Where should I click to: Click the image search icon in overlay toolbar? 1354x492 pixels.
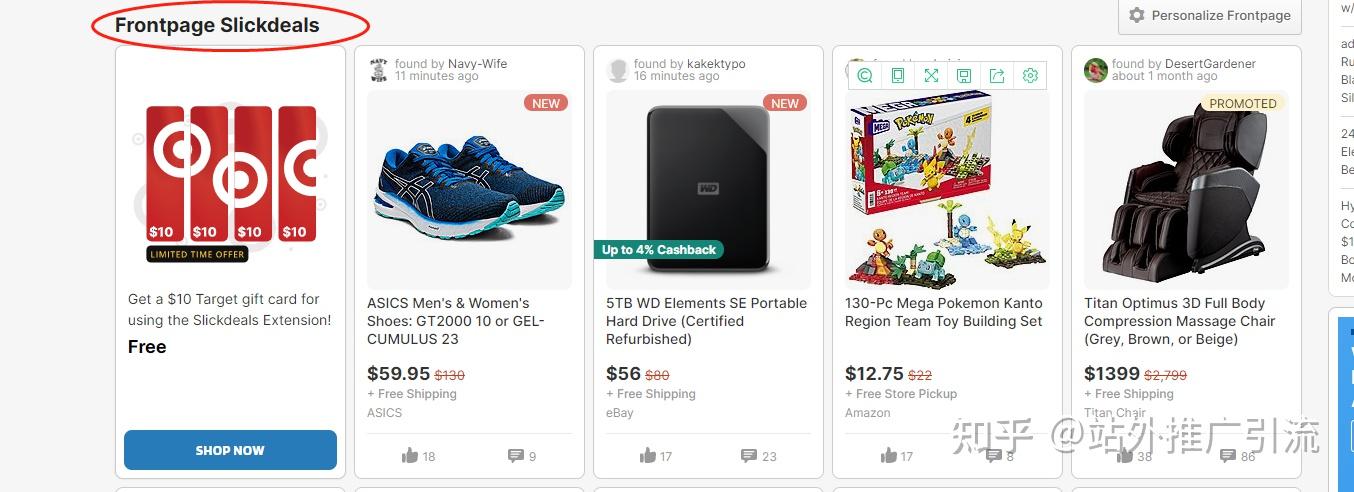tap(865, 76)
